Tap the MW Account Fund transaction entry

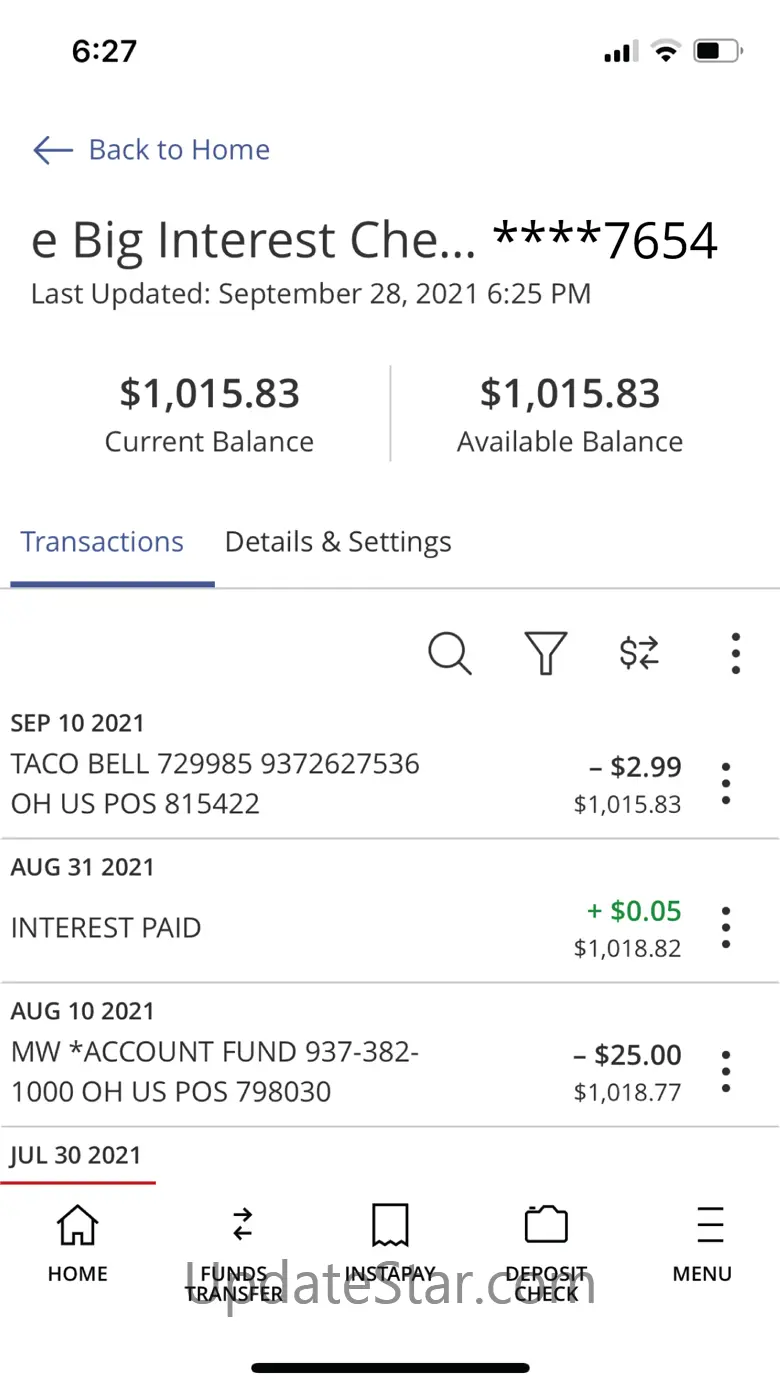(300, 1072)
